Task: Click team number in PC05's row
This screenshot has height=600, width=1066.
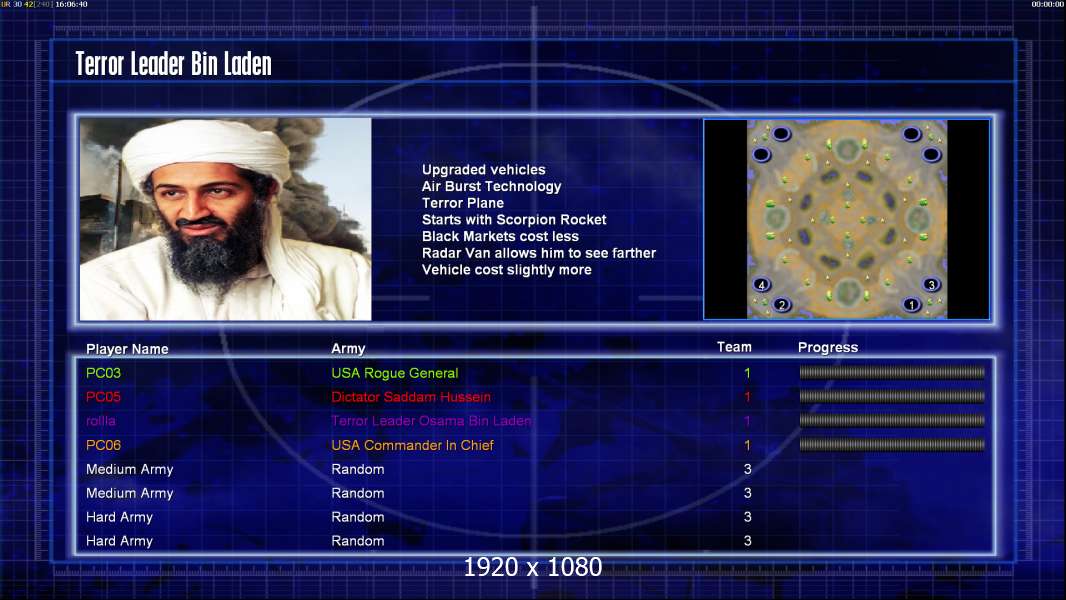Action: [x=747, y=397]
